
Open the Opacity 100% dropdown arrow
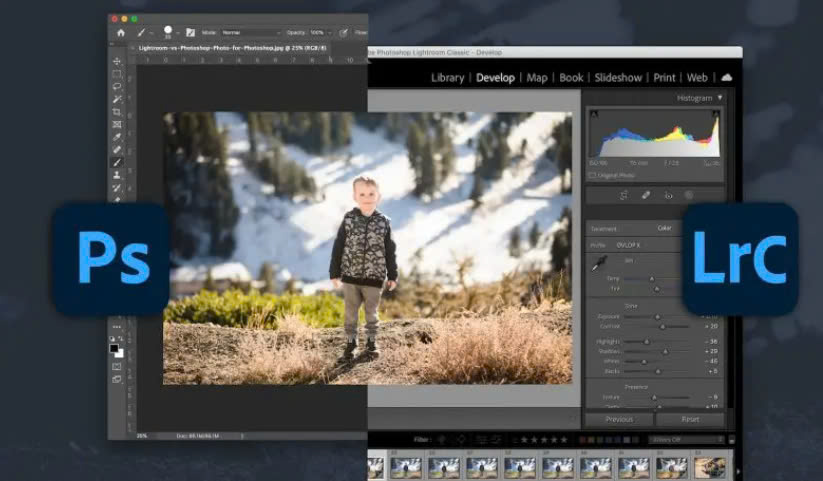[x=330, y=33]
